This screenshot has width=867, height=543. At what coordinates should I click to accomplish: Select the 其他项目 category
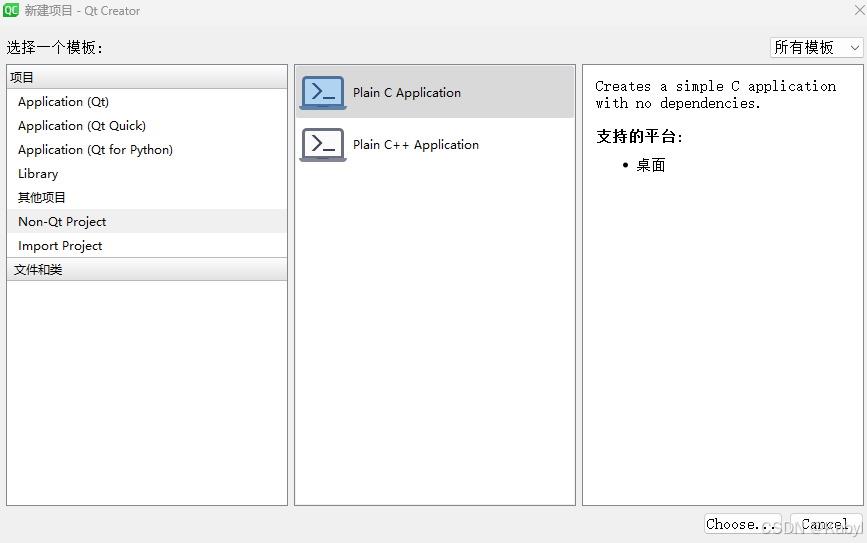147,197
